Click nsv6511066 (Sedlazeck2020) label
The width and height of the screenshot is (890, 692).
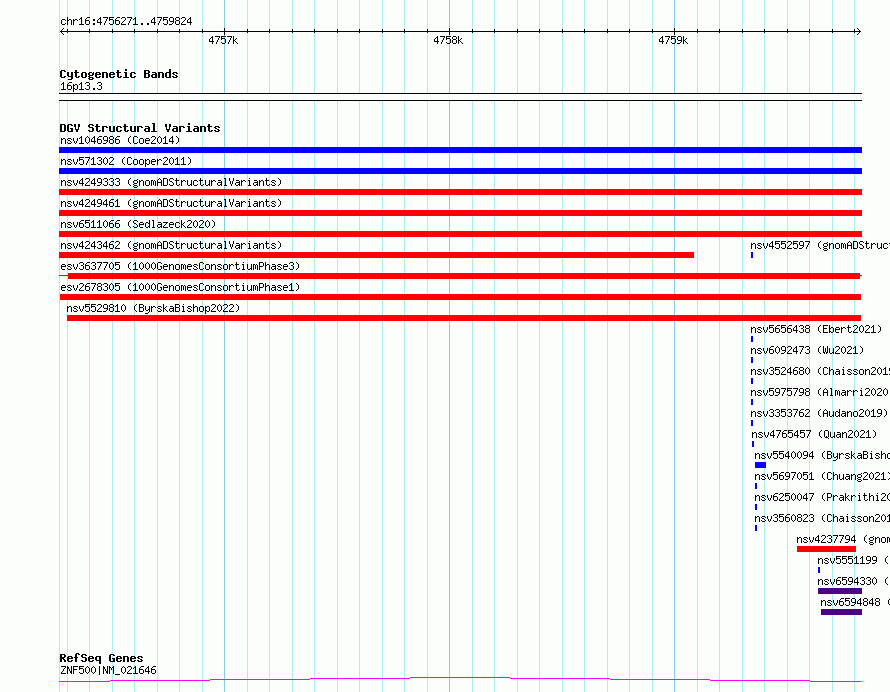(138, 224)
